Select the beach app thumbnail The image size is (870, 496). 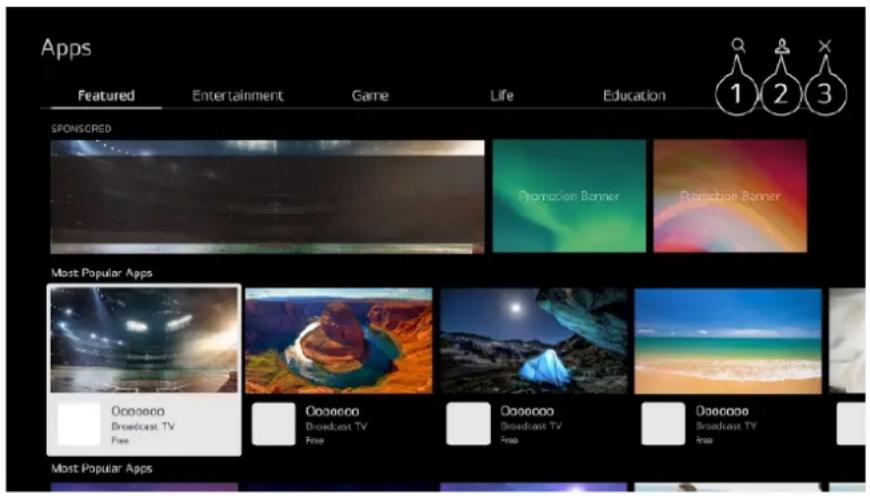click(x=728, y=341)
